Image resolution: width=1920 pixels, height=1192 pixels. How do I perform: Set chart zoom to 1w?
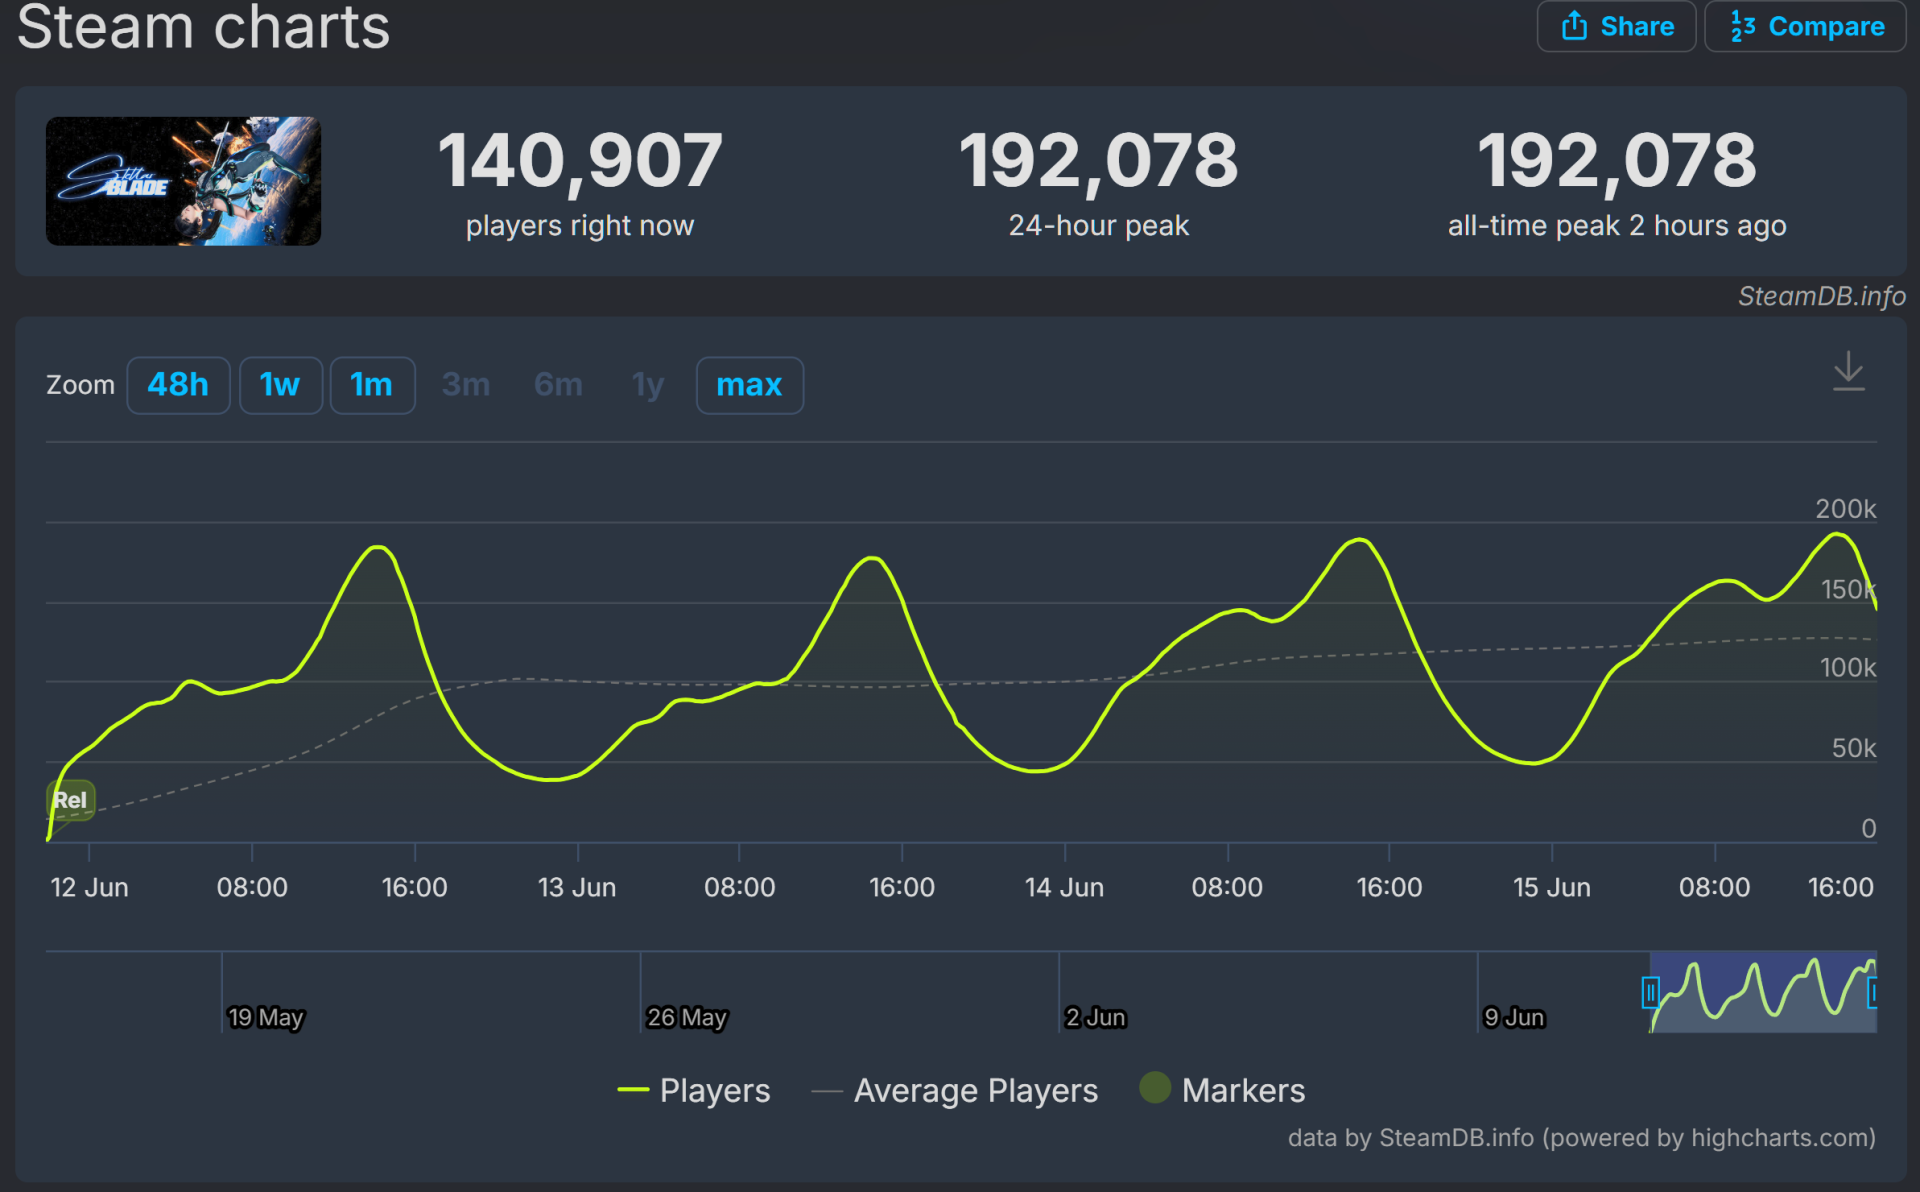click(280, 385)
